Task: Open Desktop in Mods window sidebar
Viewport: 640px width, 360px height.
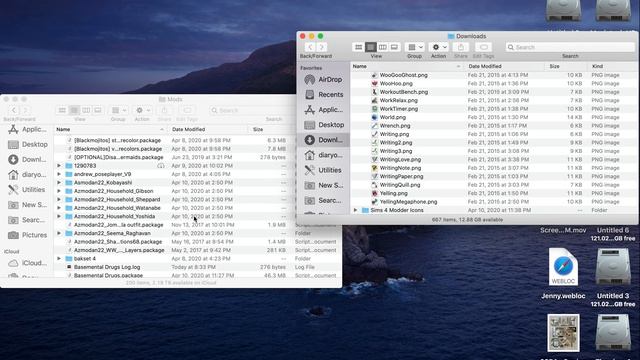Action: click(x=28, y=144)
